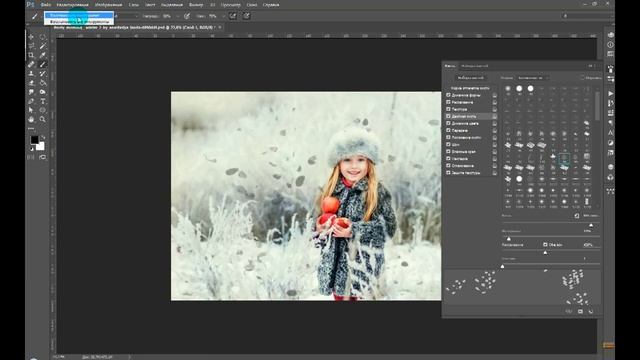Image resolution: width=640 pixels, height=360 pixels.
Task: Open Character panel 'A' icon
Action: coord(611,133)
